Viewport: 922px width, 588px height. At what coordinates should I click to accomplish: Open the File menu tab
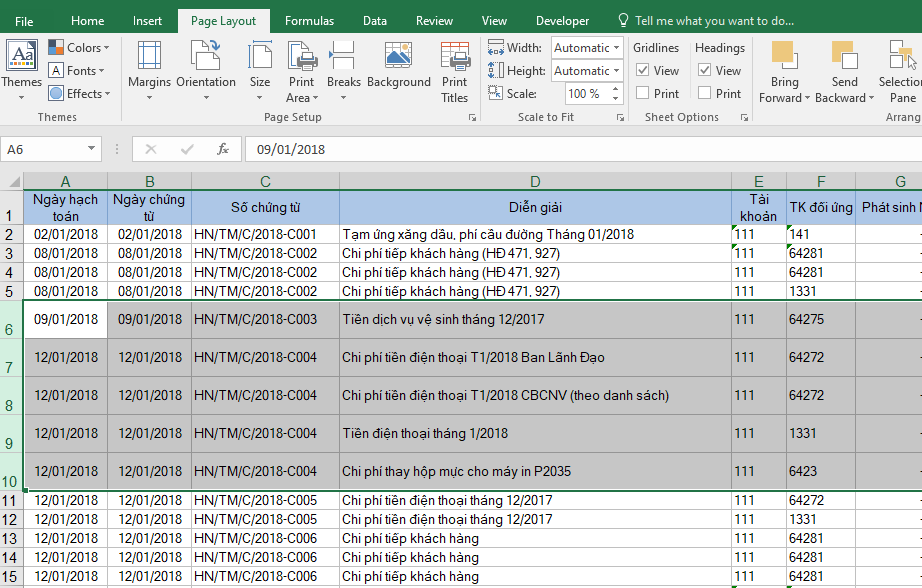point(24,21)
